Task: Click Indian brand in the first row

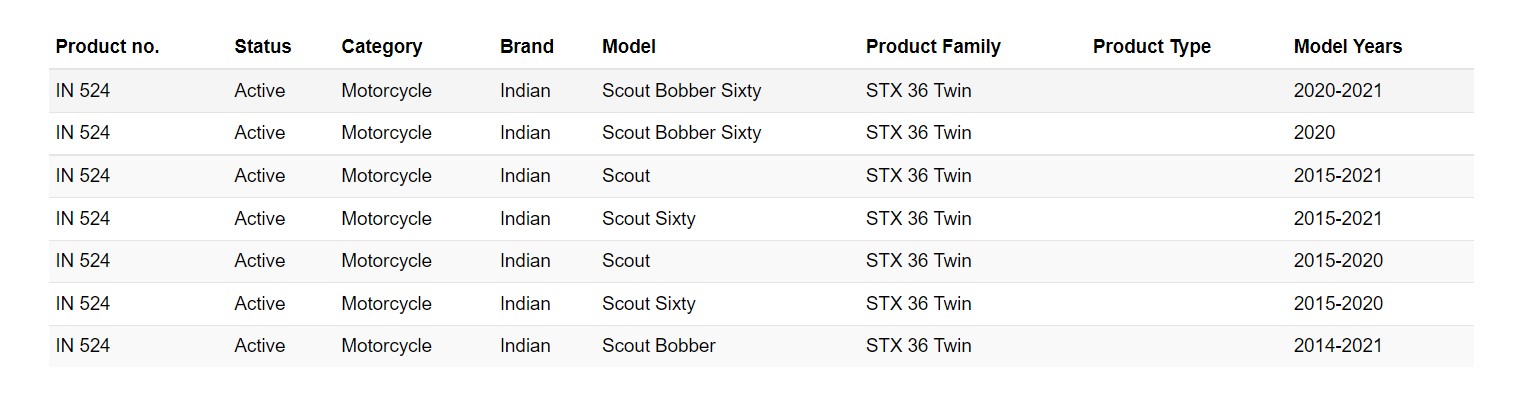Action: pyautogui.click(x=525, y=91)
